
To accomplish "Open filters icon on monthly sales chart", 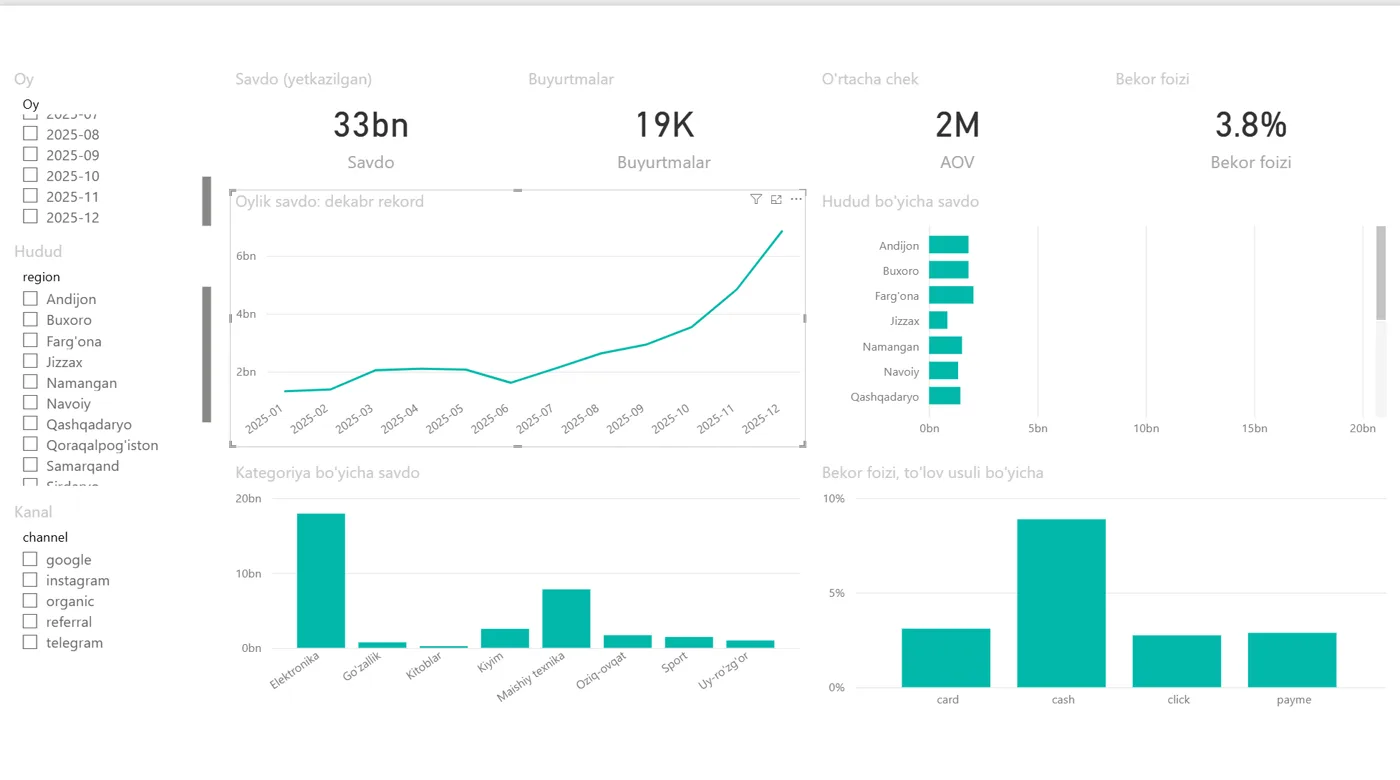I will [x=756, y=200].
